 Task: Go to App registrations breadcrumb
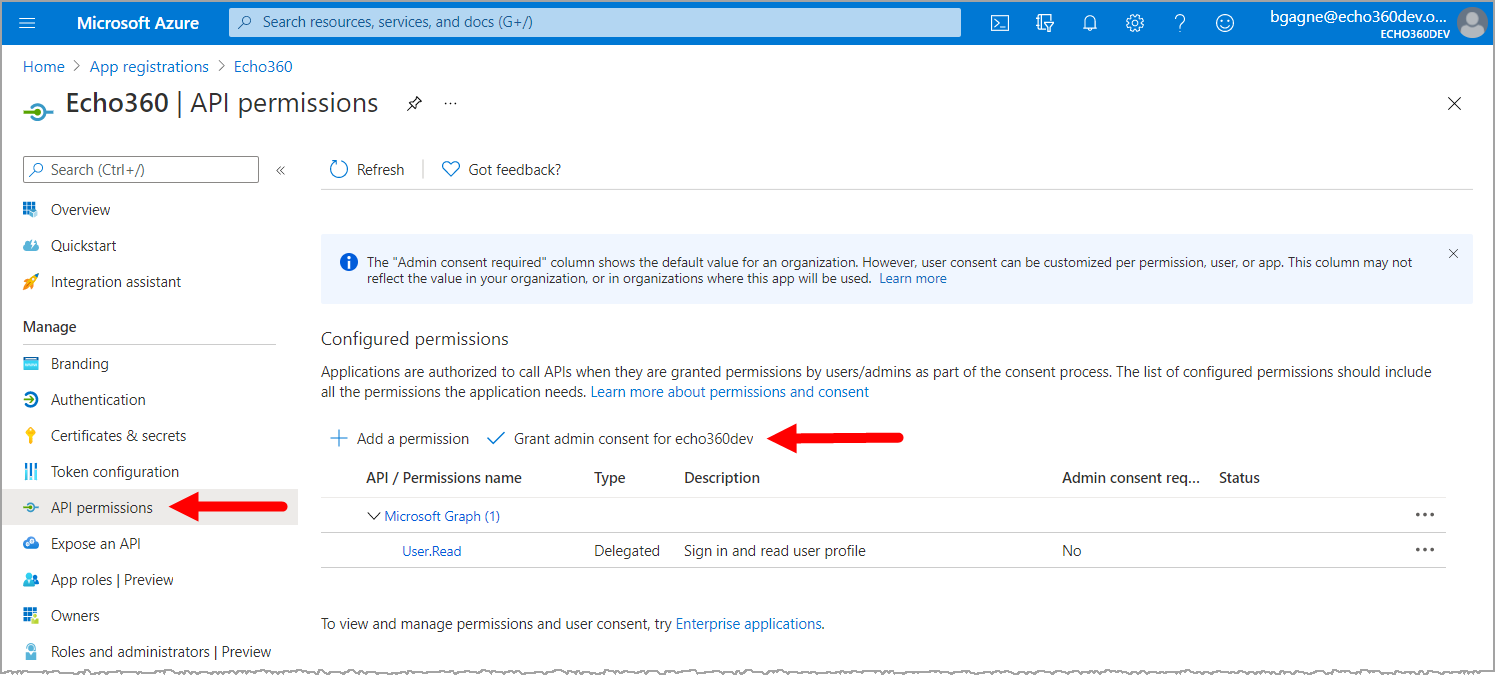click(x=149, y=67)
